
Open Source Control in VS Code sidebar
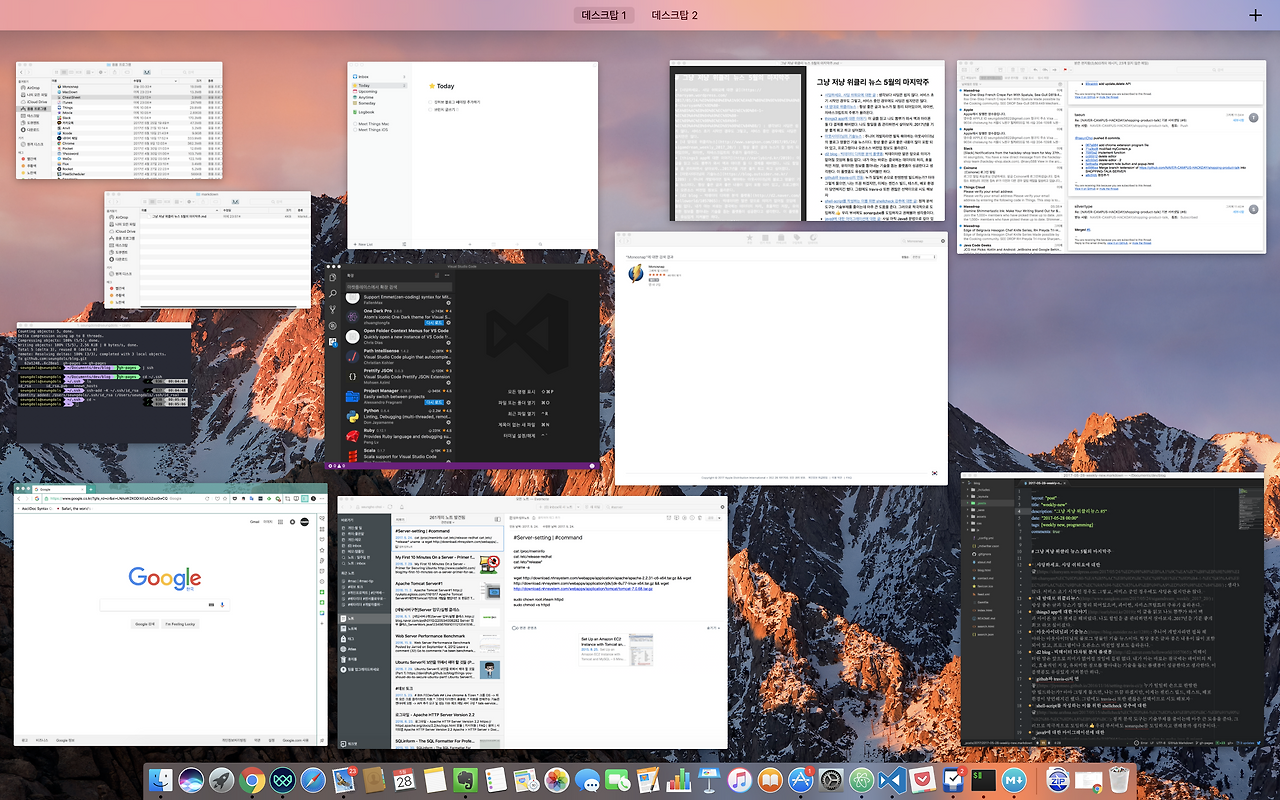pos(333,310)
